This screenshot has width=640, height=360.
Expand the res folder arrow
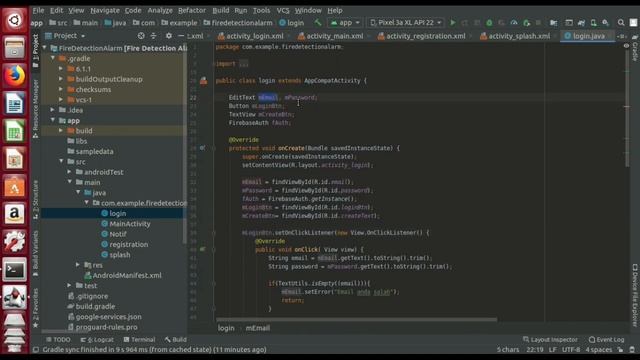point(78,265)
